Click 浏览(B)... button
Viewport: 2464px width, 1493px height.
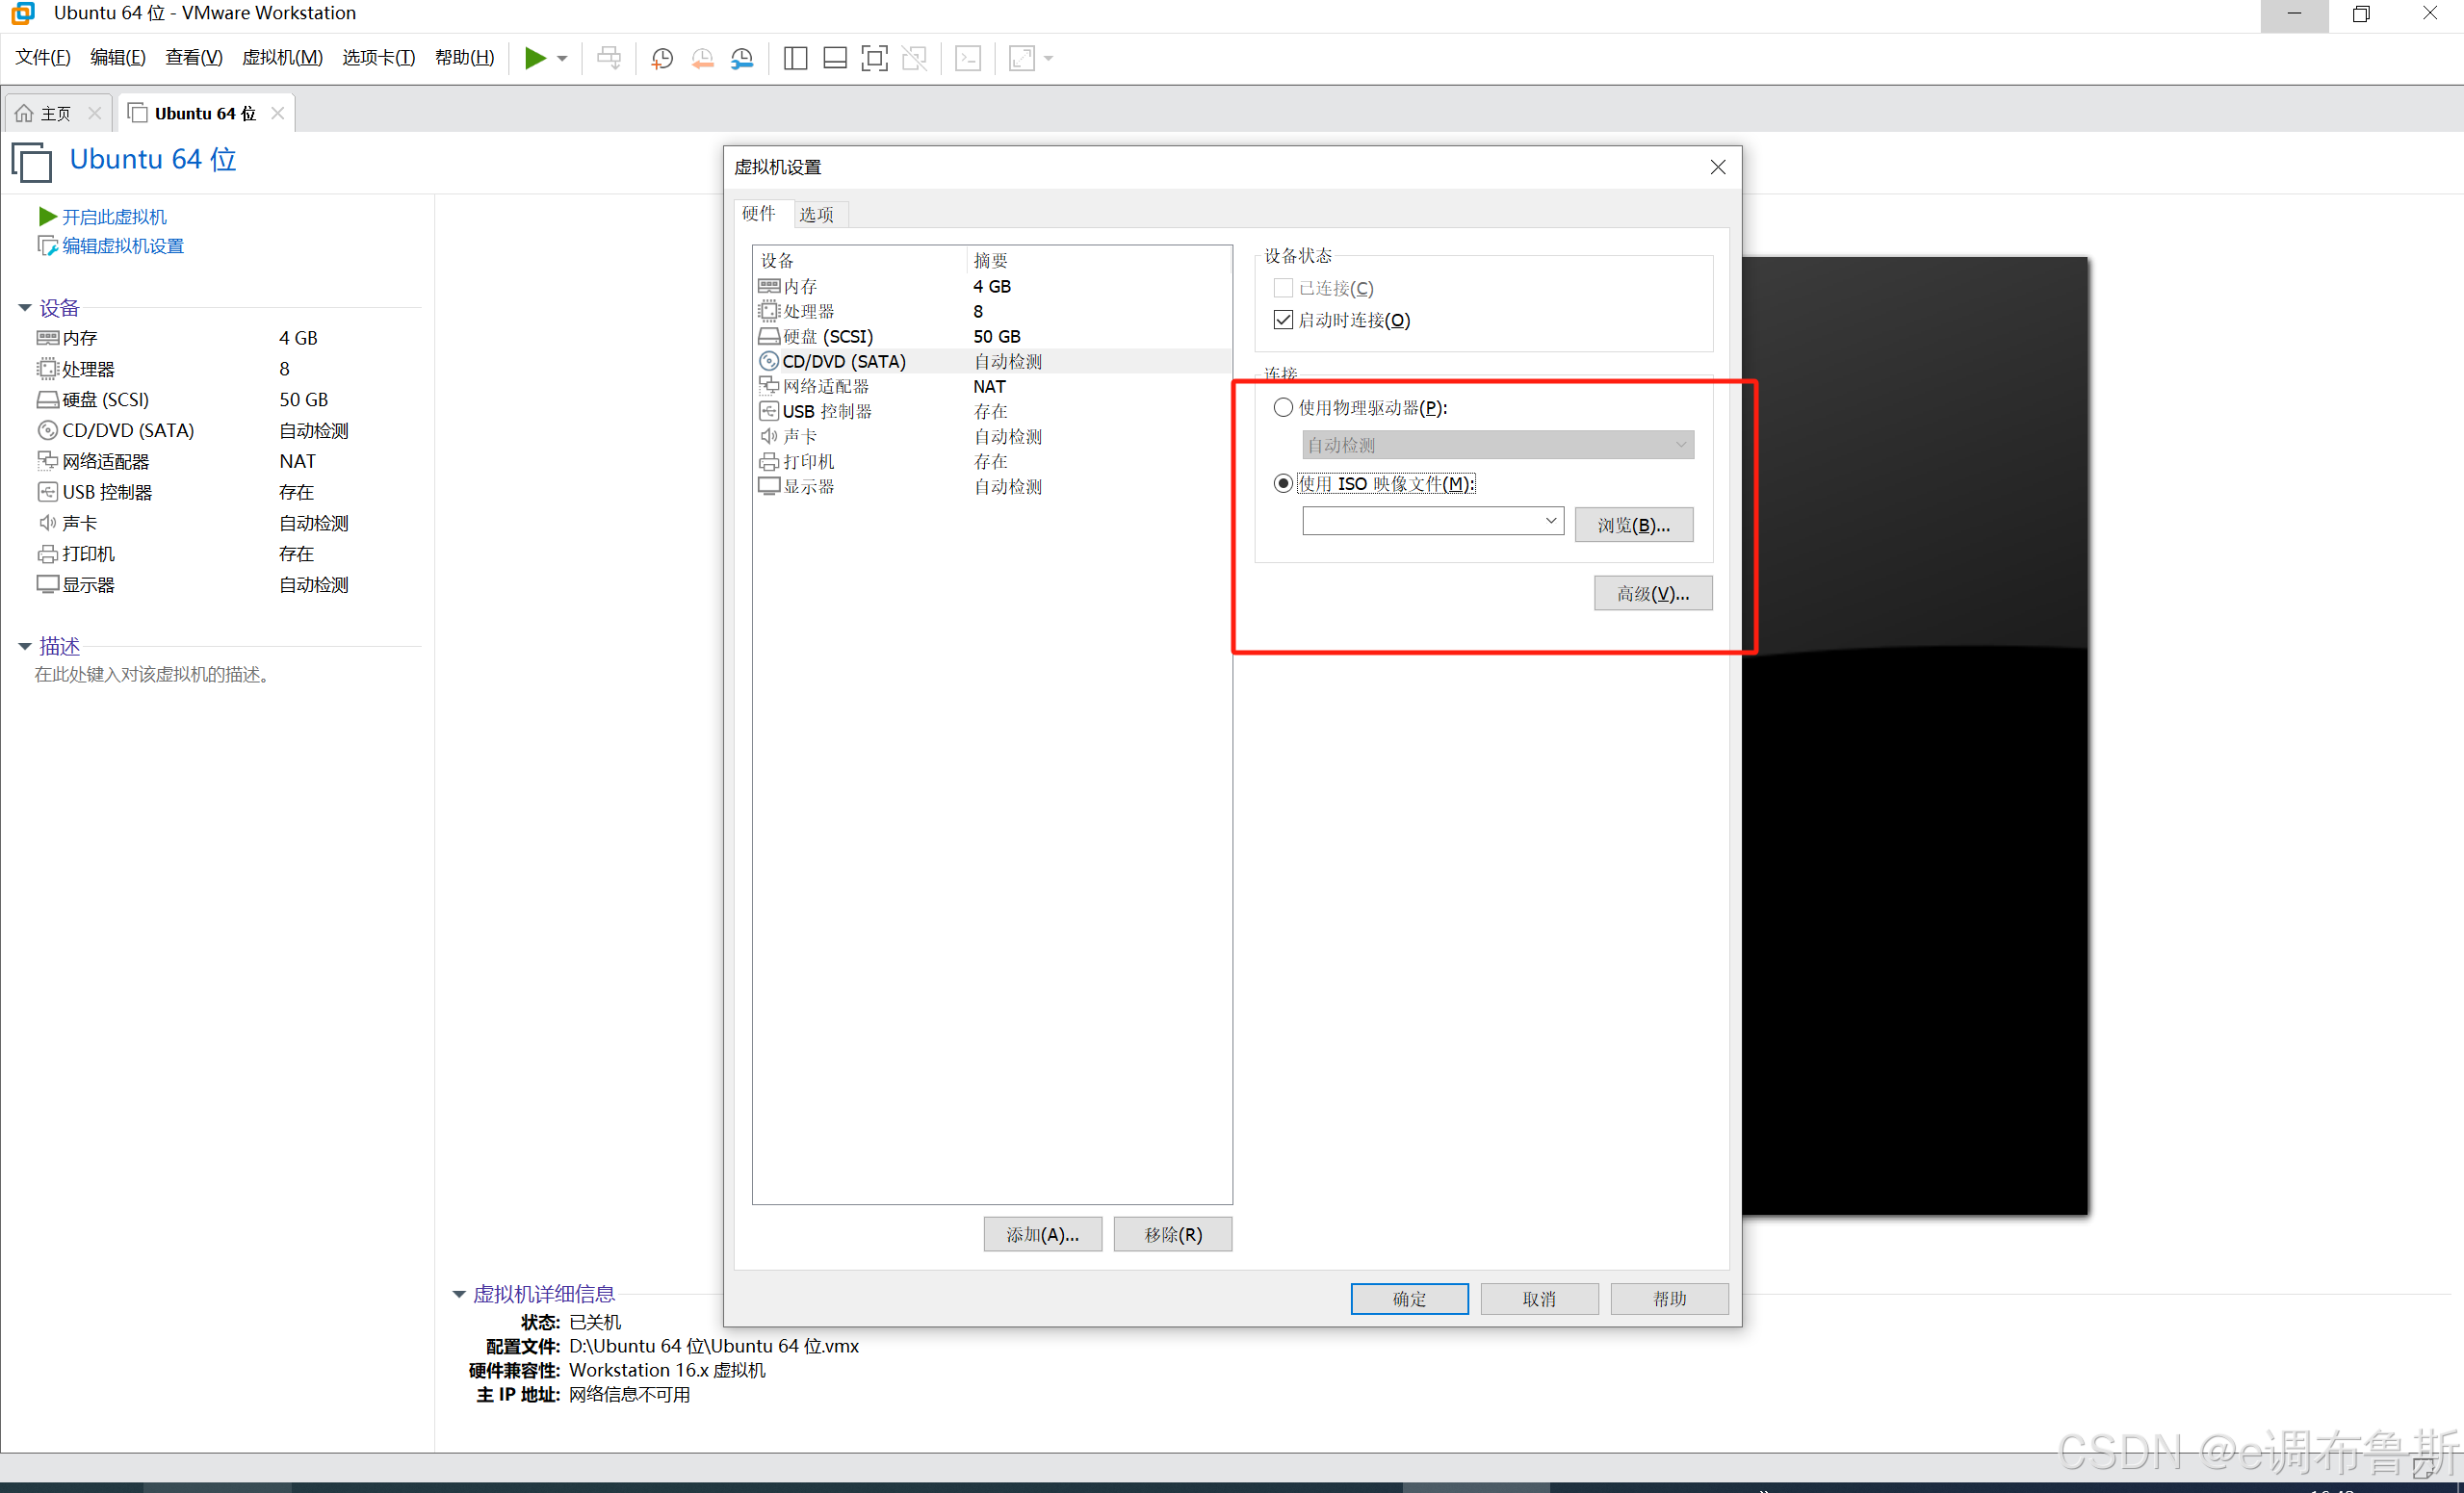1633,525
